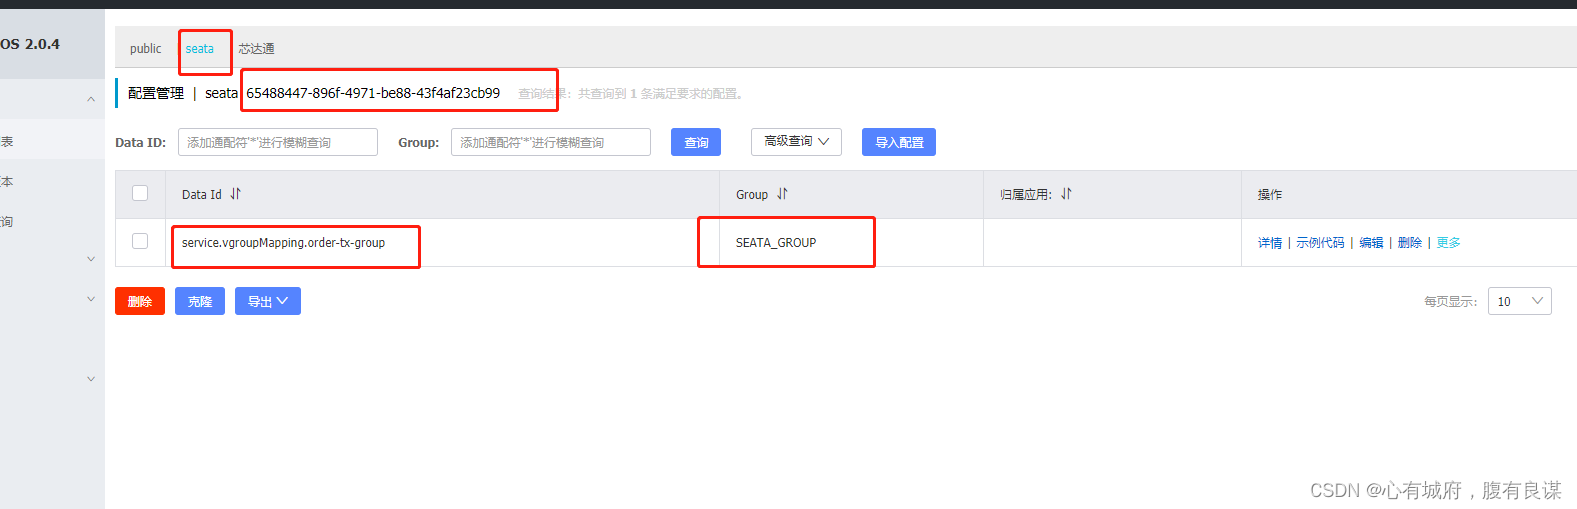The height and width of the screenshot is (509, 1577).
Task: Switch to the public namespace tab
Action: [145, 48]
